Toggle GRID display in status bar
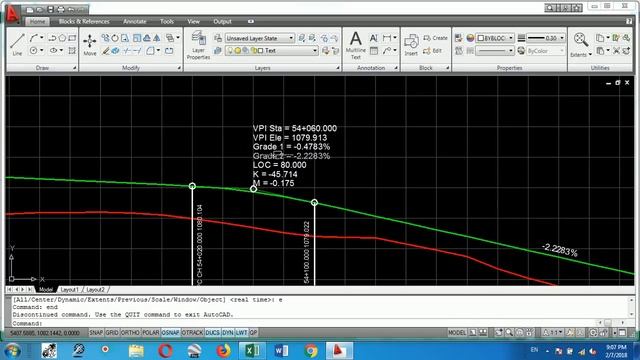640x360 pixels. click(x=112, y=333)
